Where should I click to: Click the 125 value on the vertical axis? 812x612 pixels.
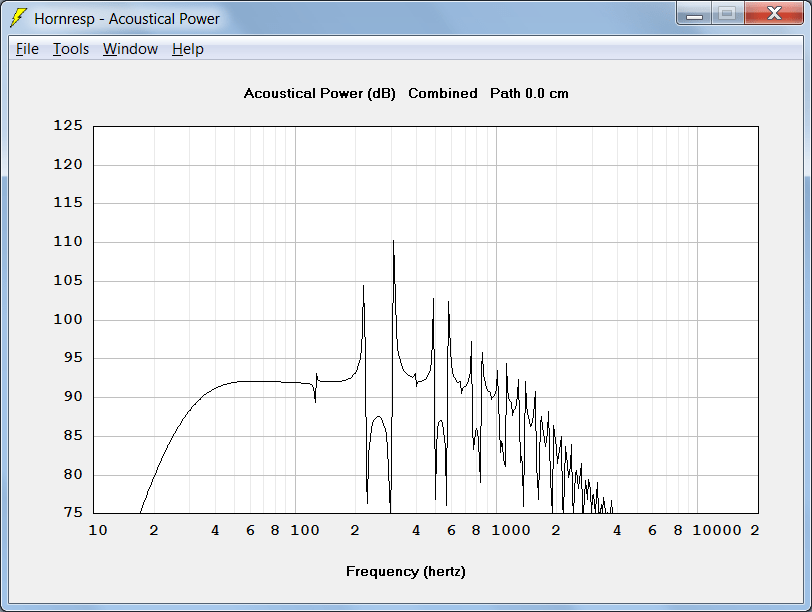(68, 125)
